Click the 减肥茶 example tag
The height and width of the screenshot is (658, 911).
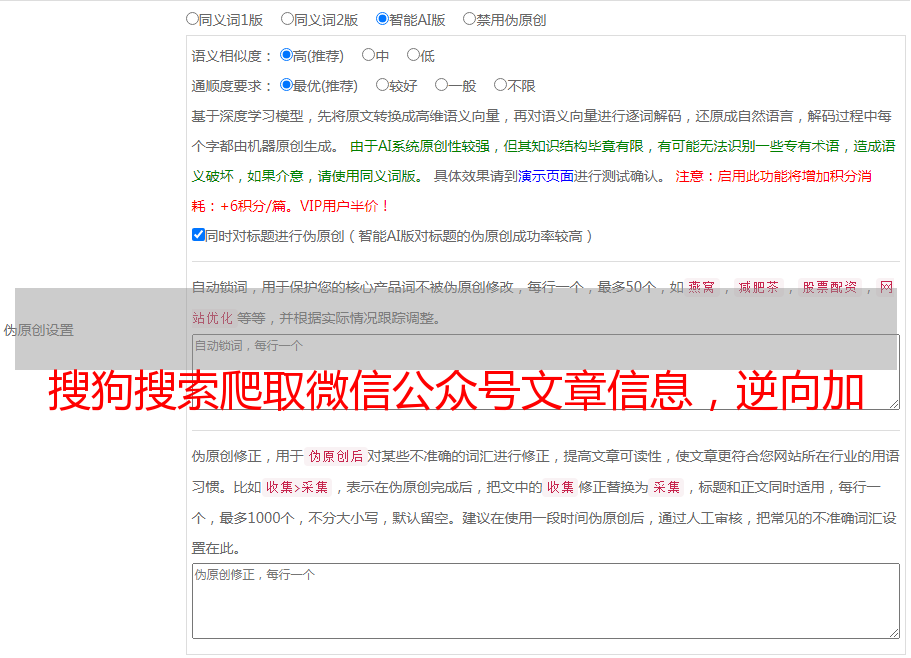tap(759, 287)
